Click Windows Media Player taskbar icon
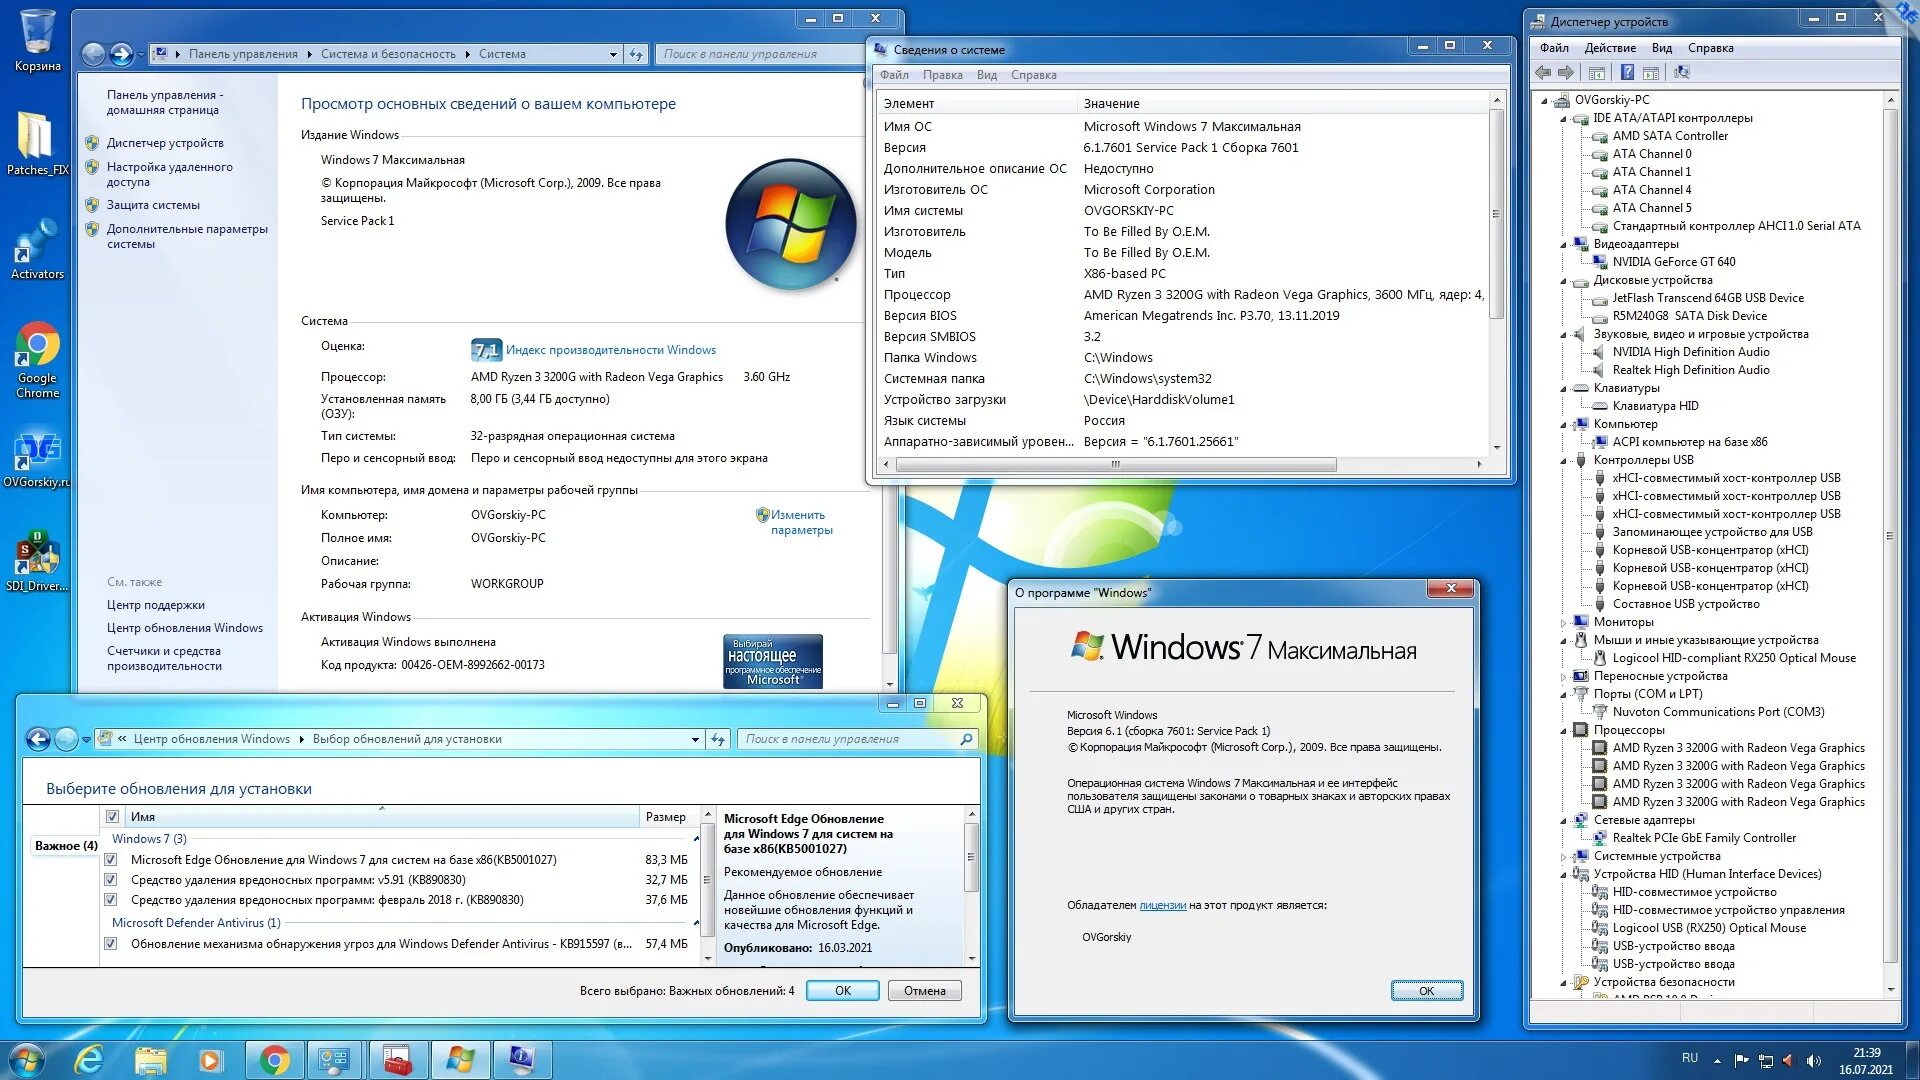 210,1059
